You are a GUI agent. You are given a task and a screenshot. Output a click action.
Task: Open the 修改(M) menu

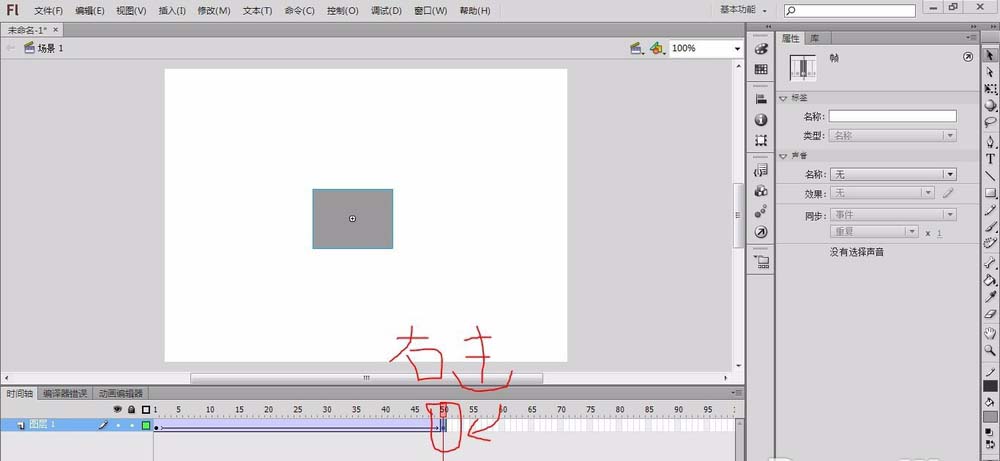(214, 11)
